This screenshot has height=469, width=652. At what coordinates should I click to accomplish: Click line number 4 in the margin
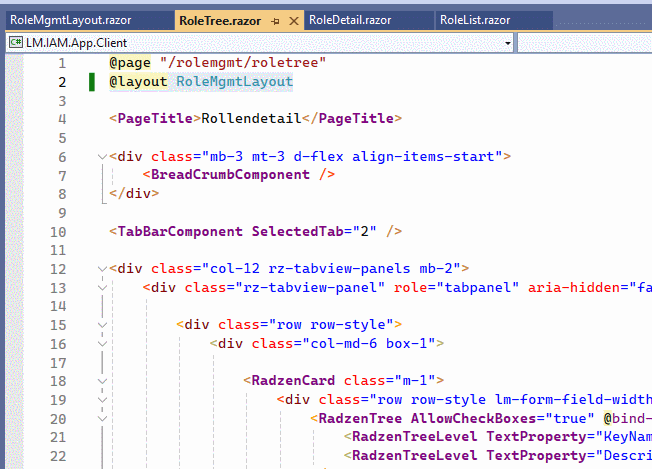tap(62, 119)
